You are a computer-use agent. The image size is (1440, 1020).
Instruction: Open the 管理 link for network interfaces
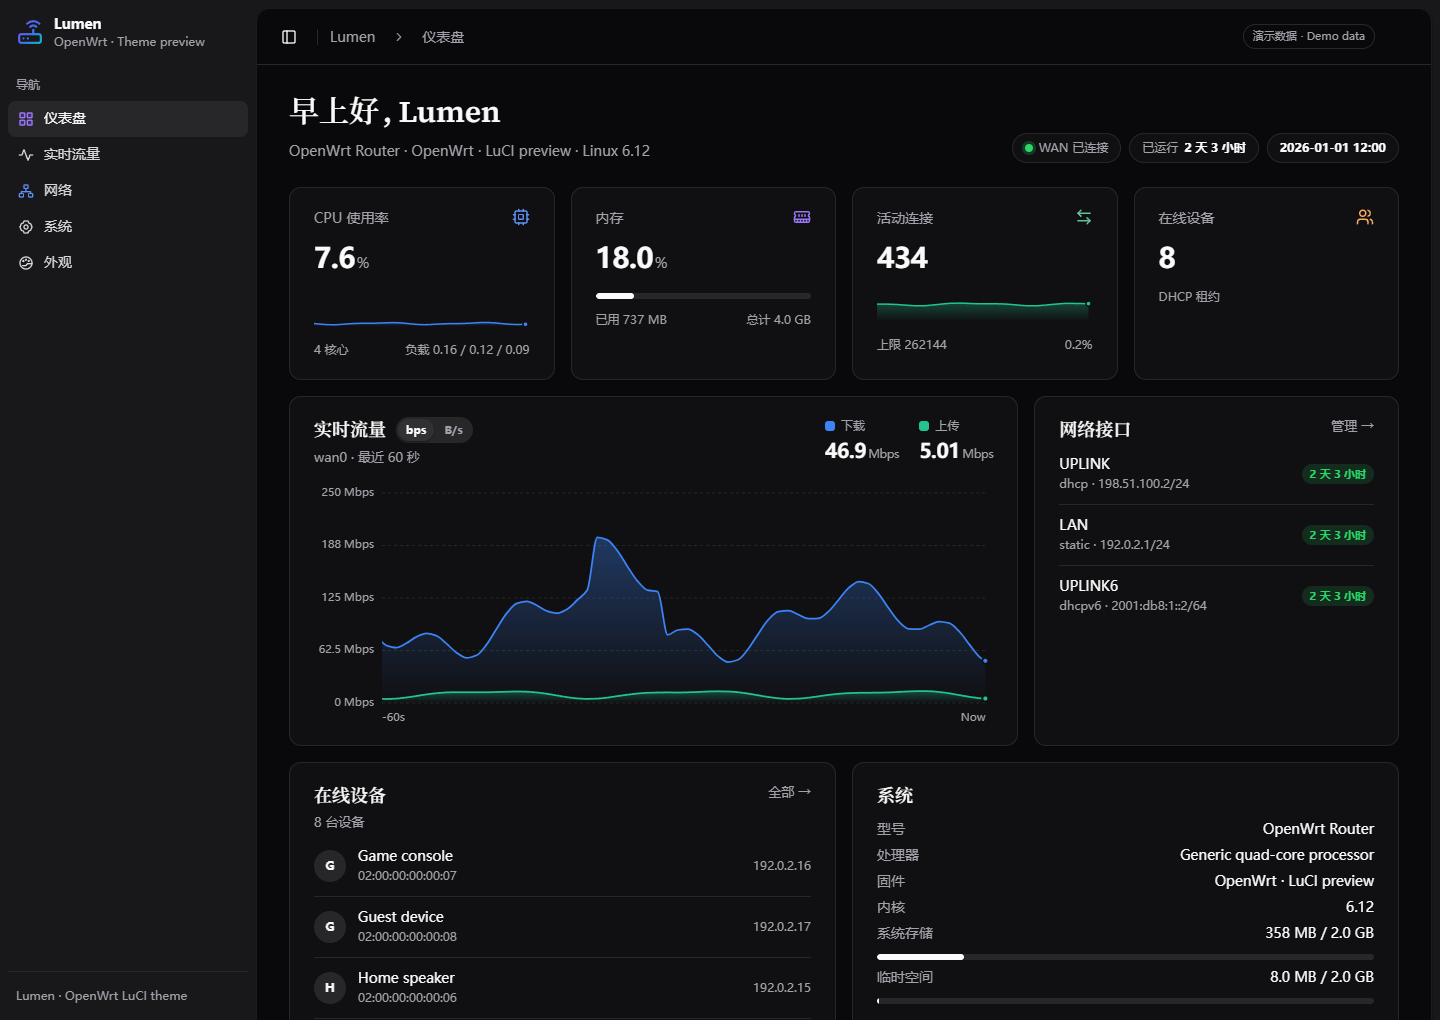[x=1352, y=426]
